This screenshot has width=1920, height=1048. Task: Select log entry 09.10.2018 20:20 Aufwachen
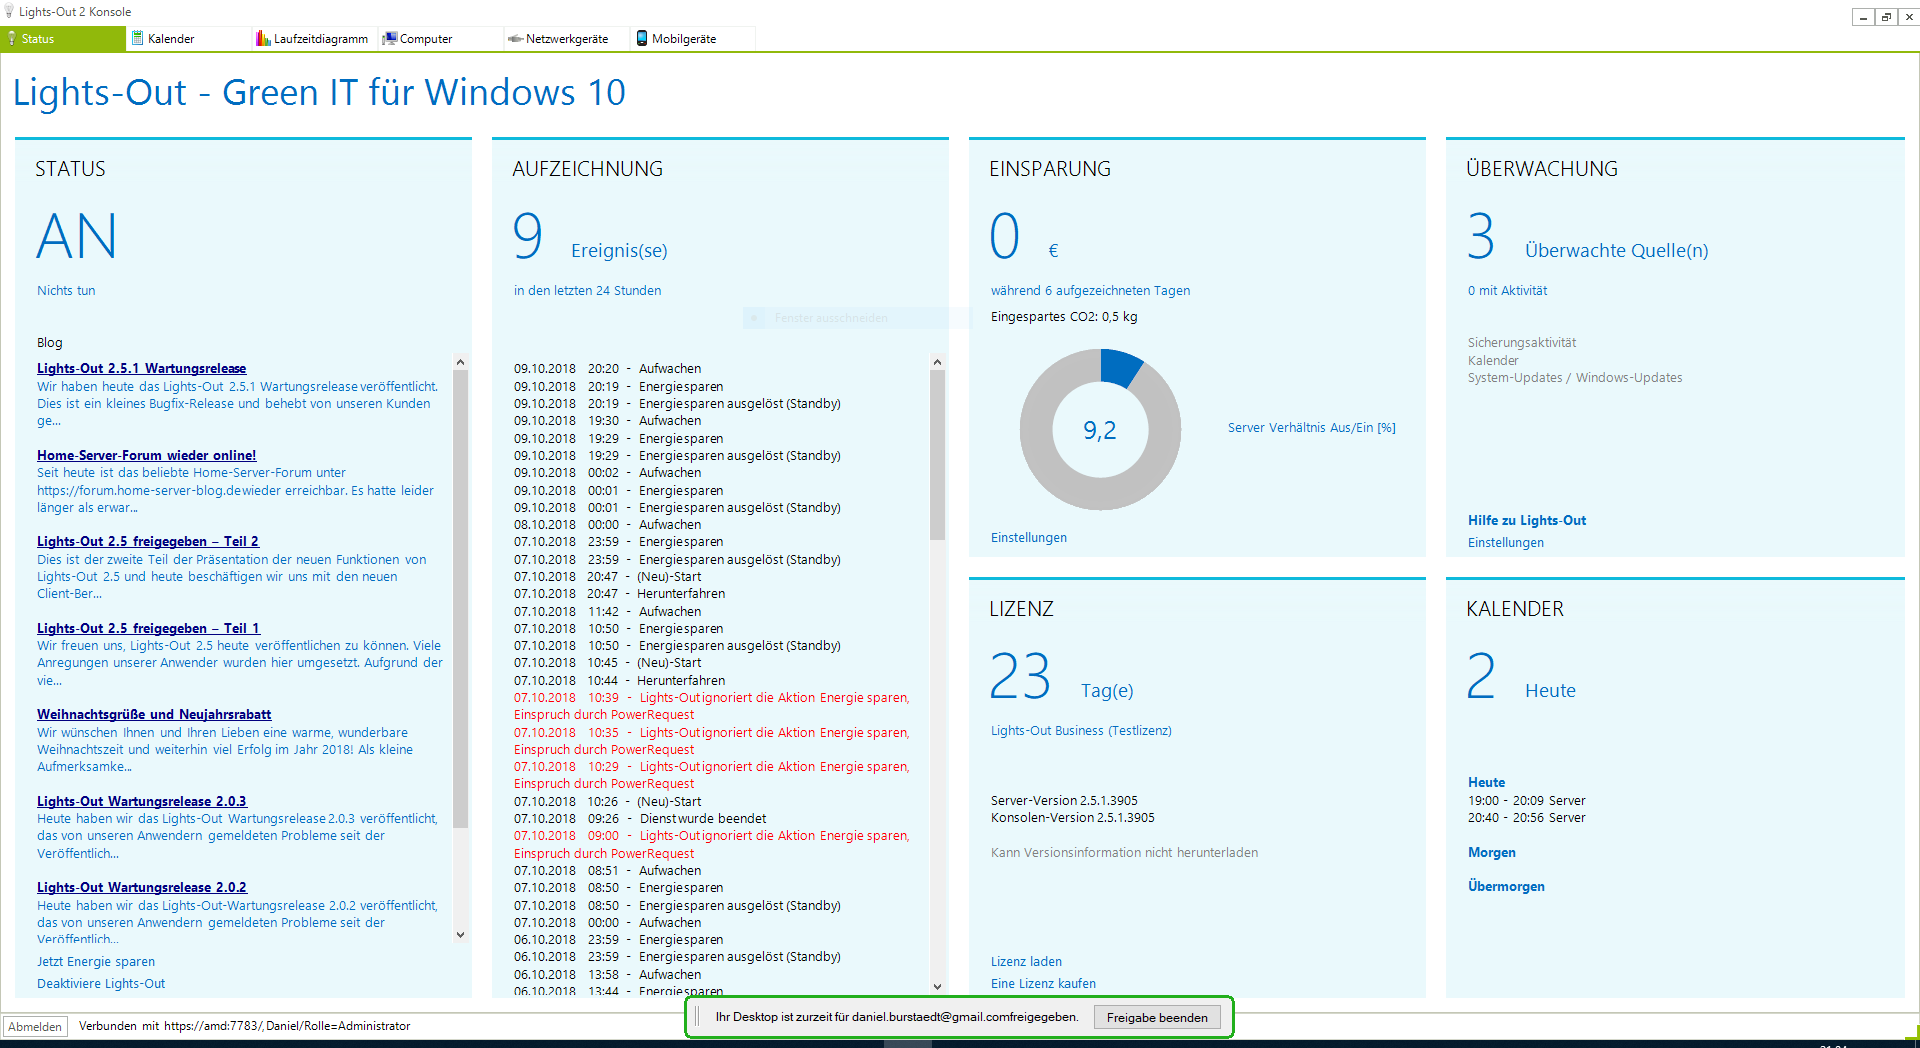tap(607, 368)
